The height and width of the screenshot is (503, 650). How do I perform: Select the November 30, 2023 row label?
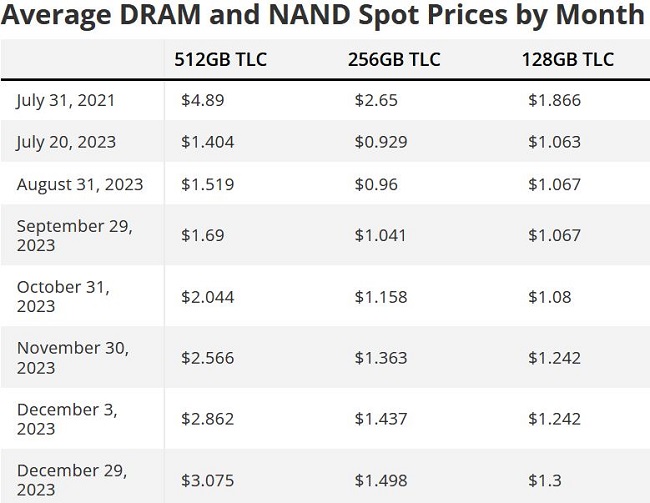(73, 357)
